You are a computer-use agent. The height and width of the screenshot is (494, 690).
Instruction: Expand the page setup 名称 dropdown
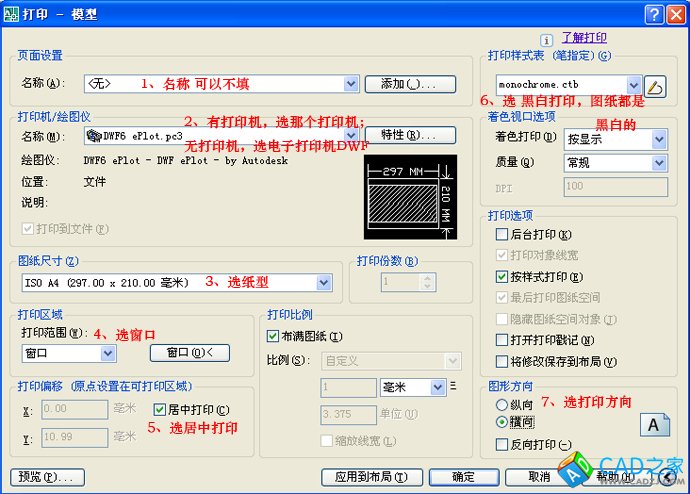[x=351, y=83]
